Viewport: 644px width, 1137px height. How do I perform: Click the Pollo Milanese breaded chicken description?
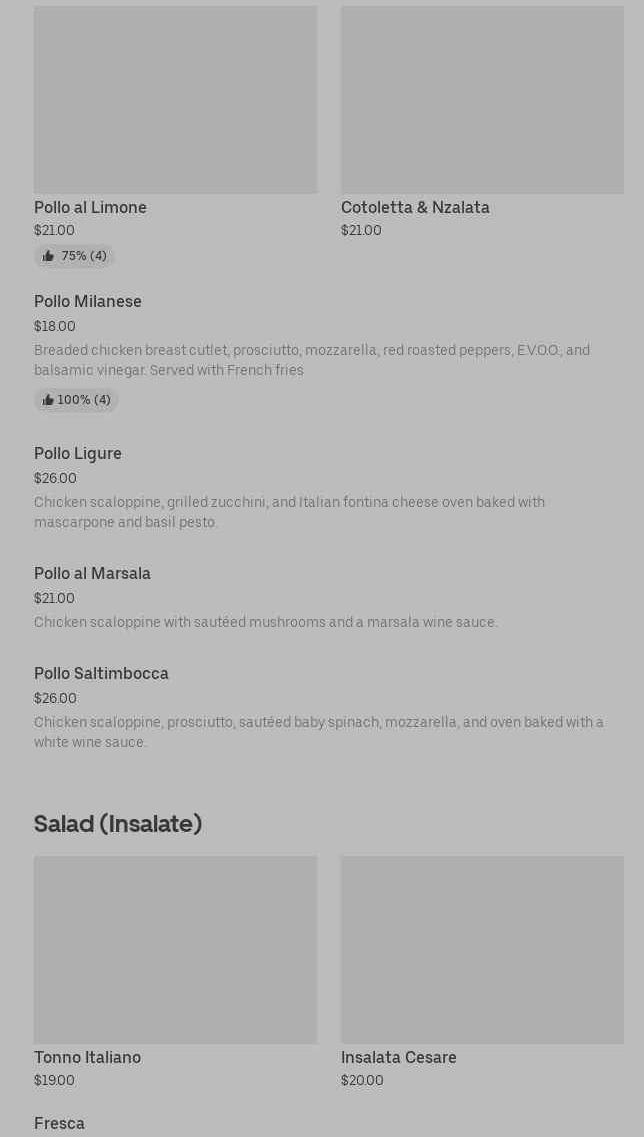[311, 360]
